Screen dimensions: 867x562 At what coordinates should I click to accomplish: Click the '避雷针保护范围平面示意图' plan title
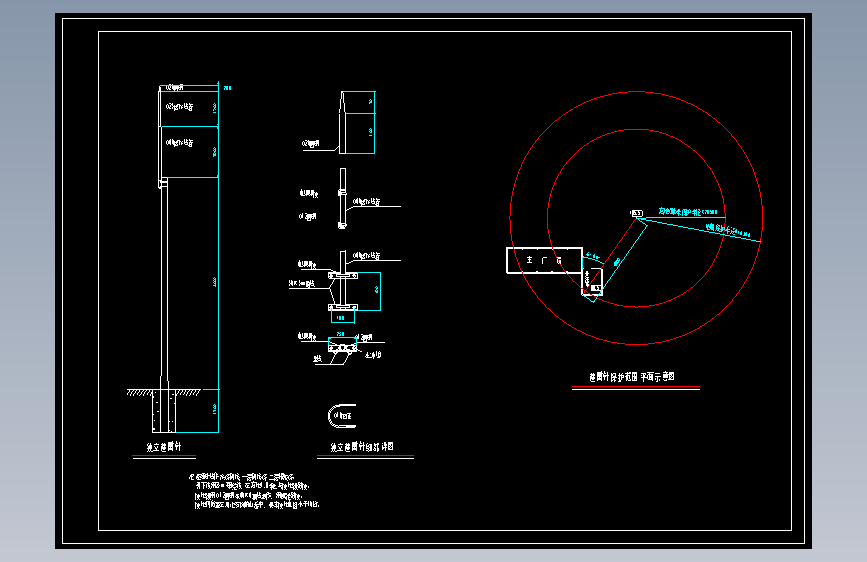pyautogui.click(x=632, y=377)
